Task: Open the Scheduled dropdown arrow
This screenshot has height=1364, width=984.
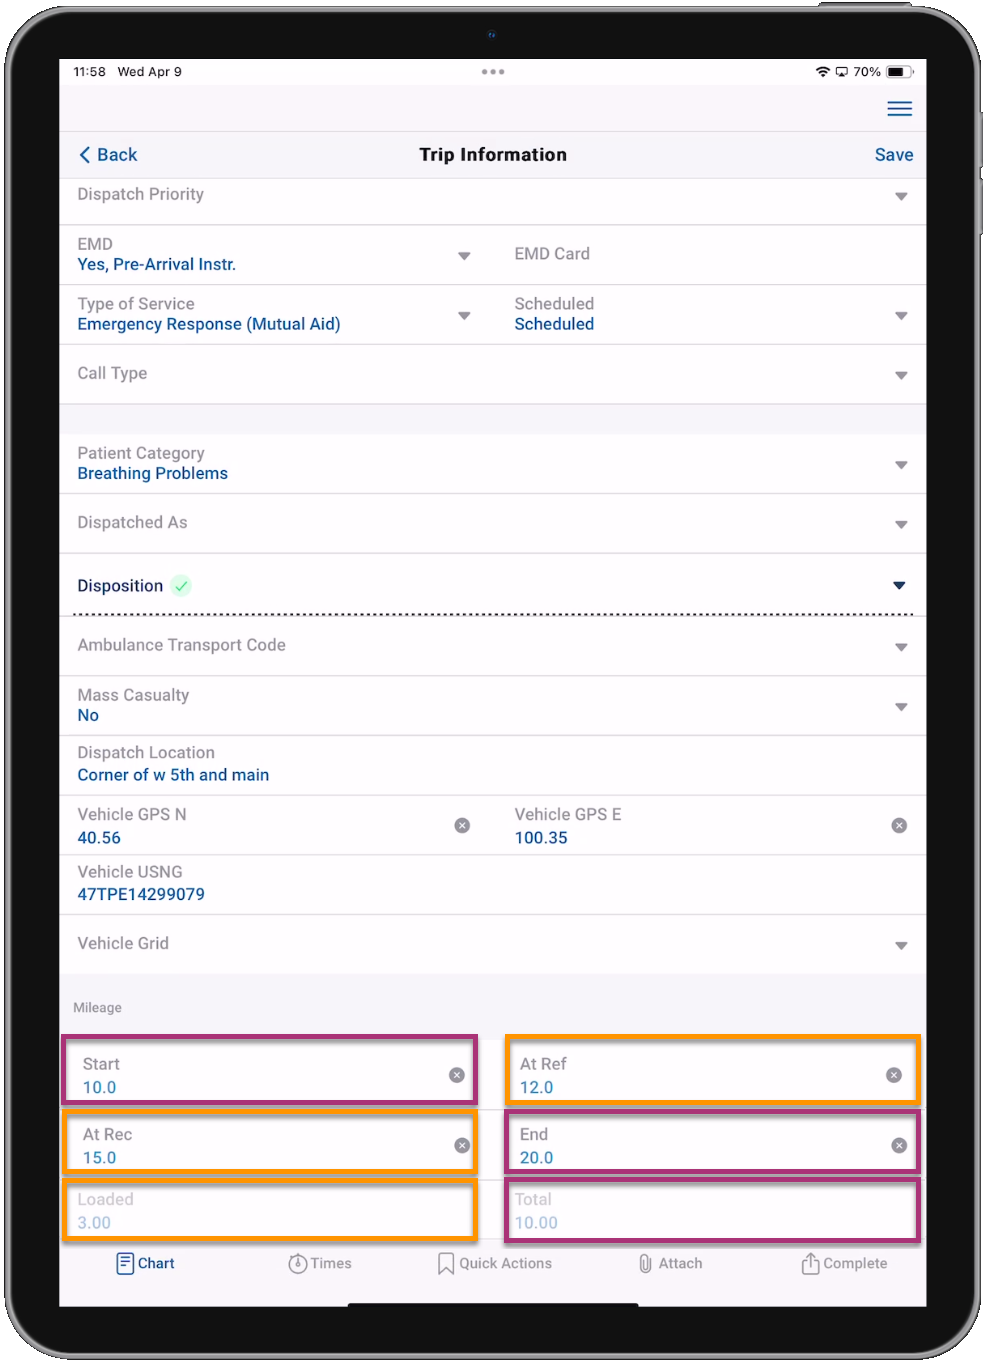Action: [x=901, y=316]
